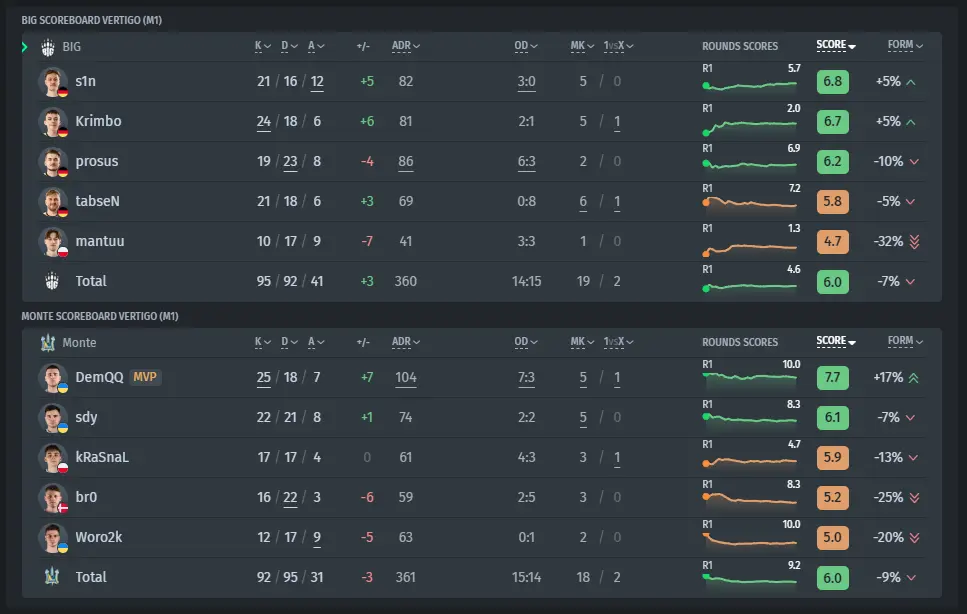
Task: Click s1n round scores sparkline
Action: (x=751, y=86)
